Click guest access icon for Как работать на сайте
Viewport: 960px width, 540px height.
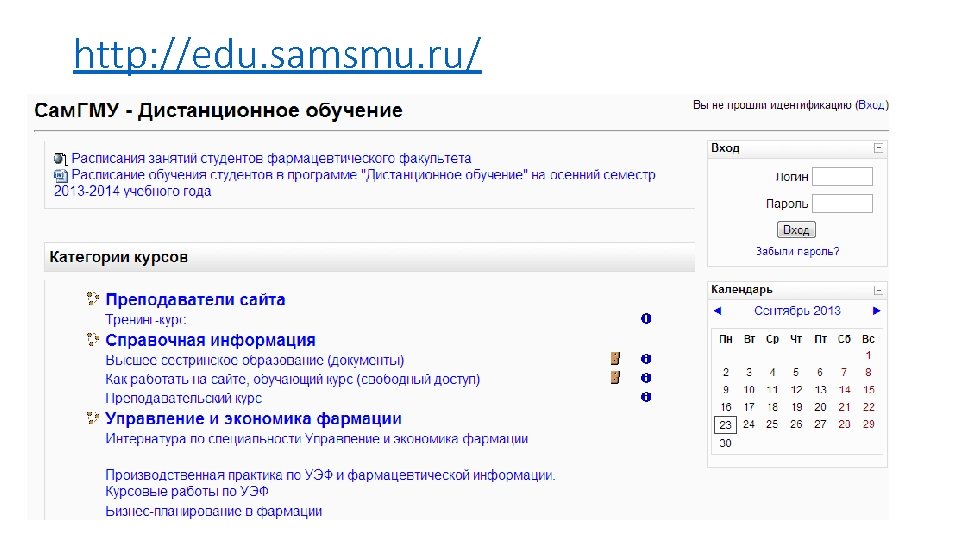point(615,378)
